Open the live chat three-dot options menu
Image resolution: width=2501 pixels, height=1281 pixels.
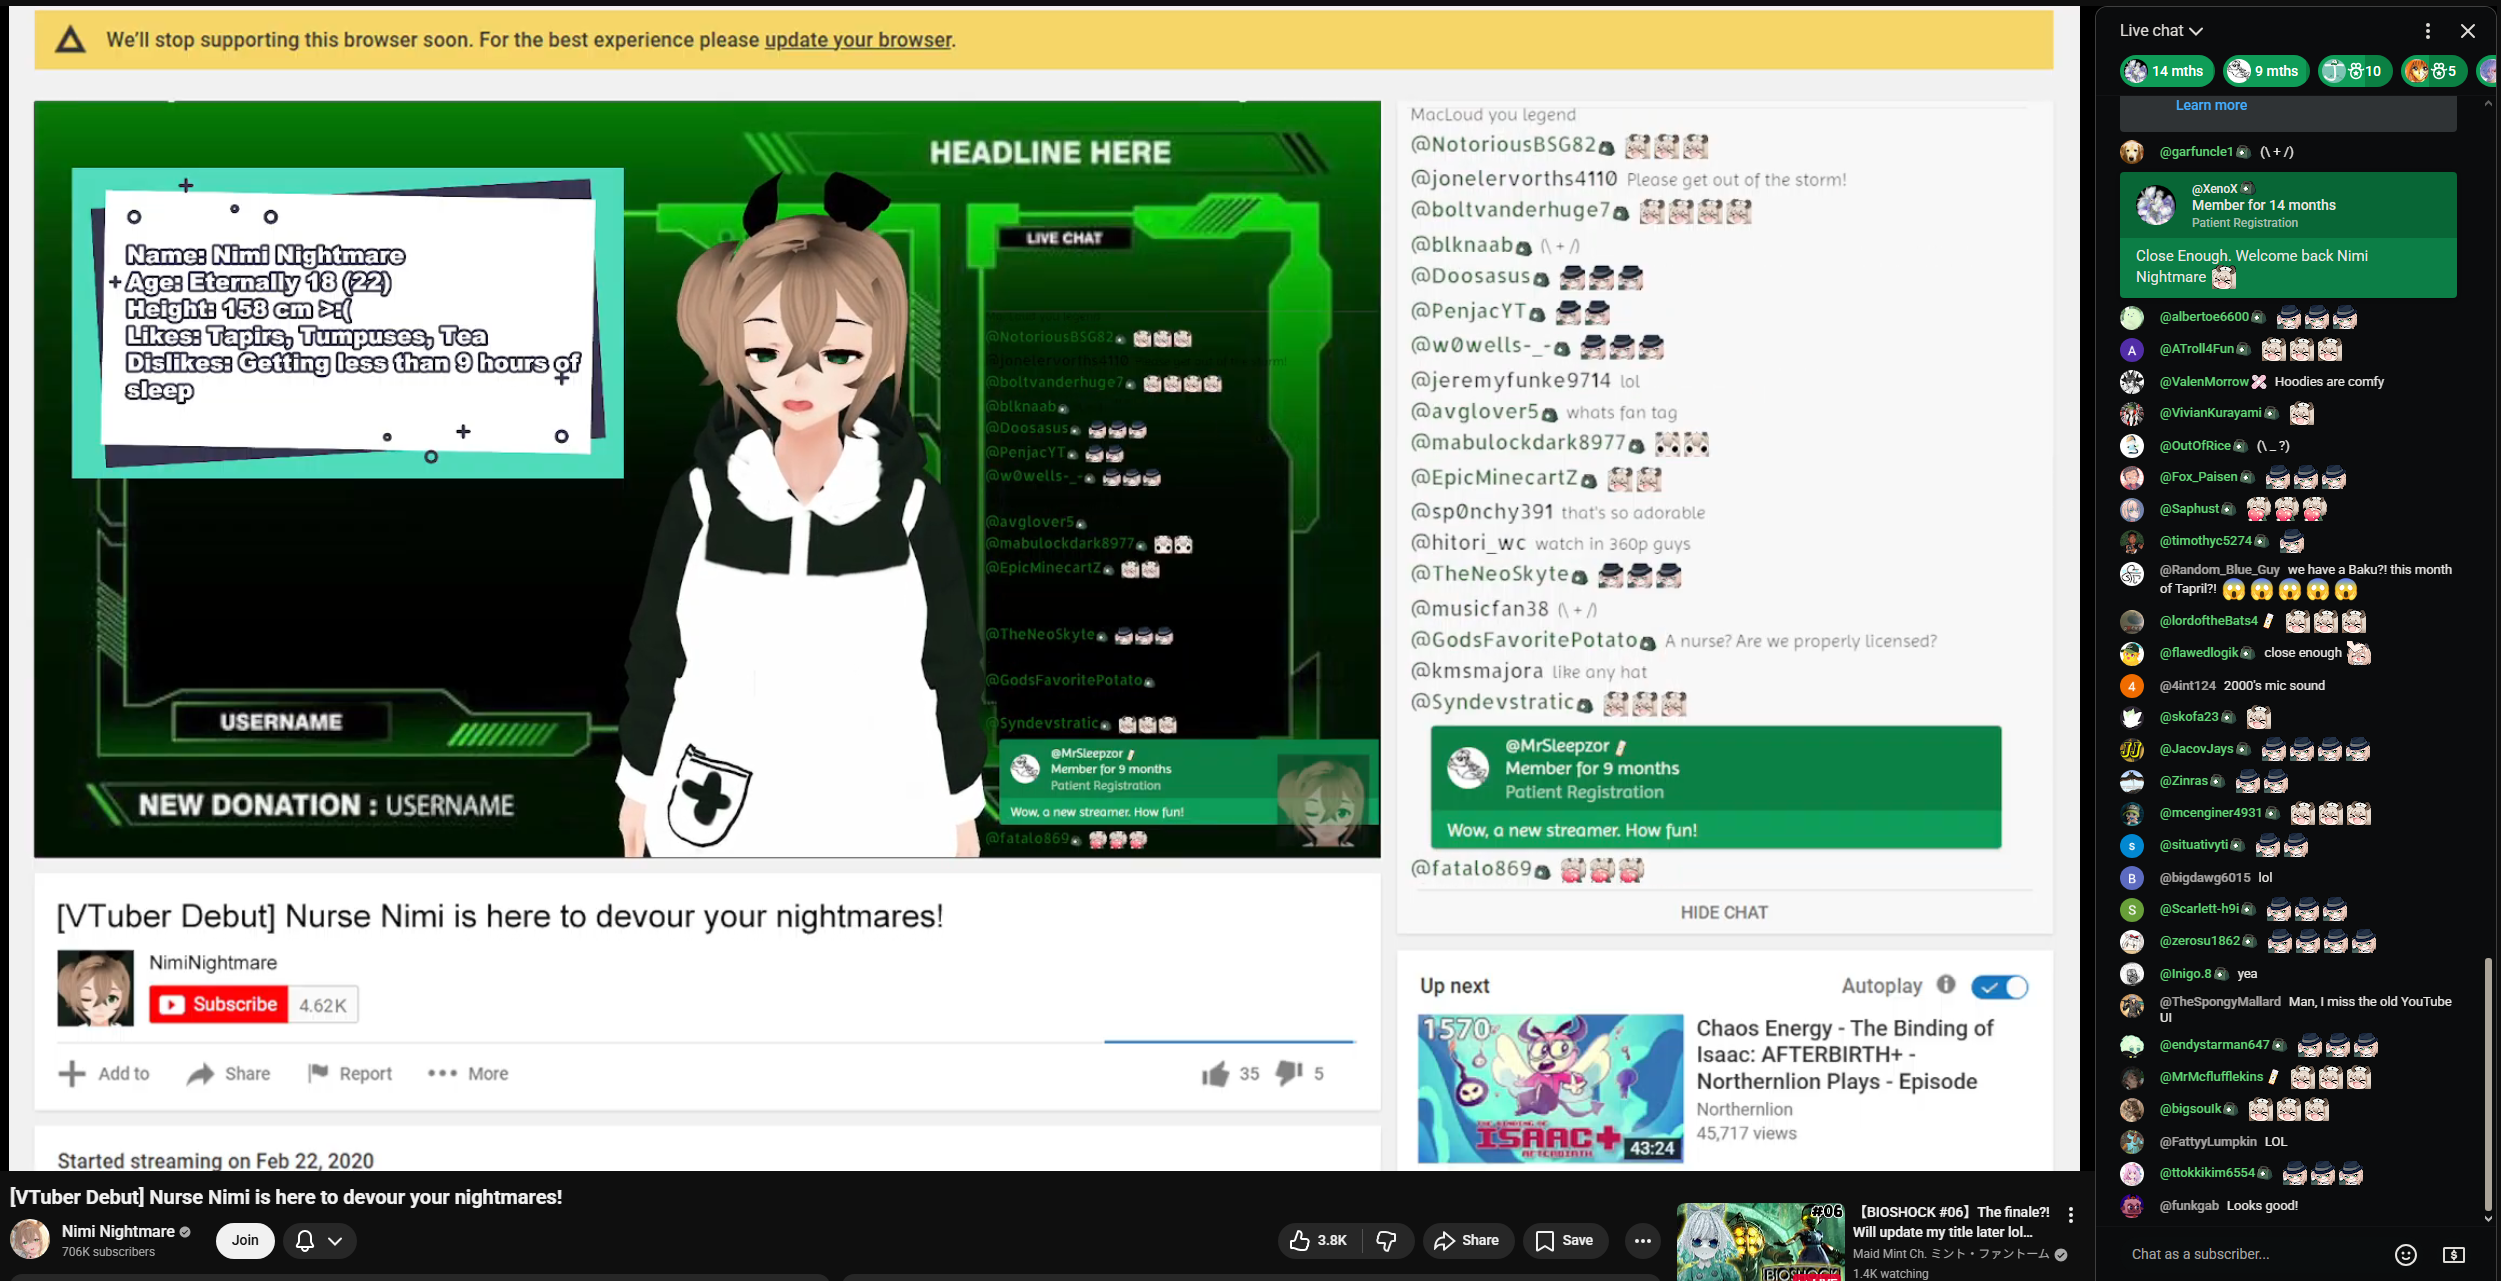point(2427,31)
